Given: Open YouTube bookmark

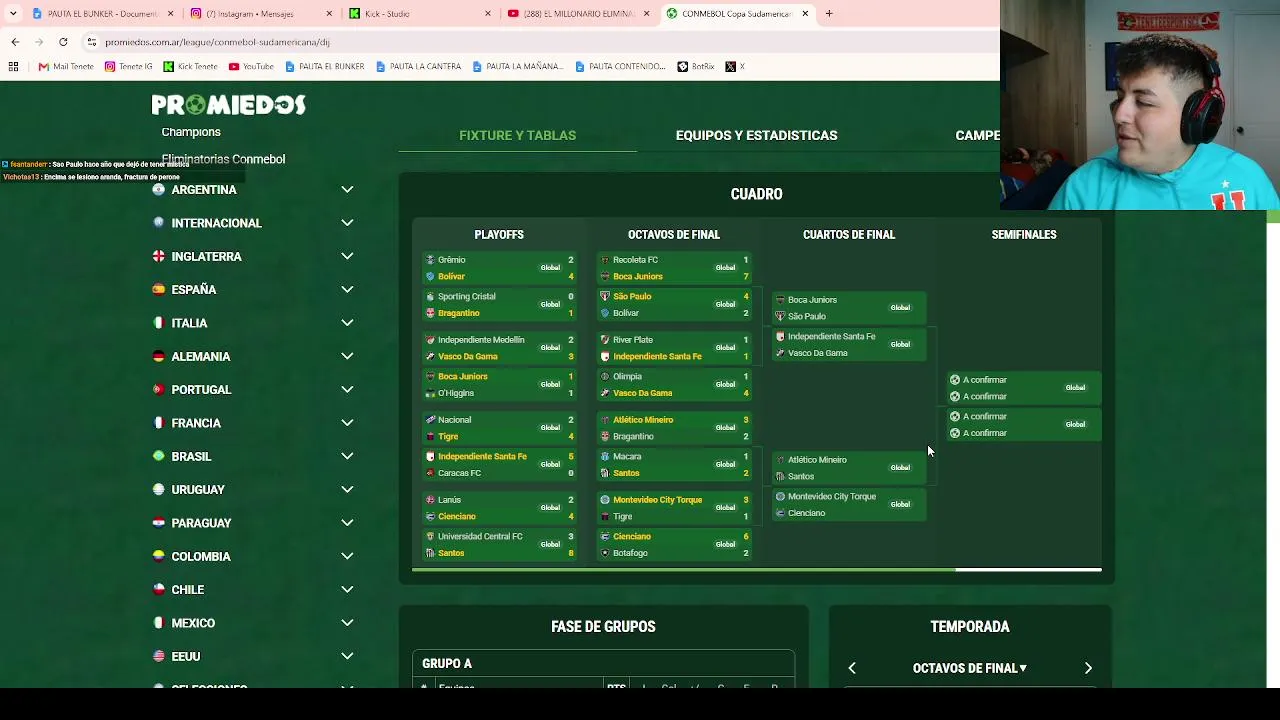Looking at the screenshot, I should 251,67.
